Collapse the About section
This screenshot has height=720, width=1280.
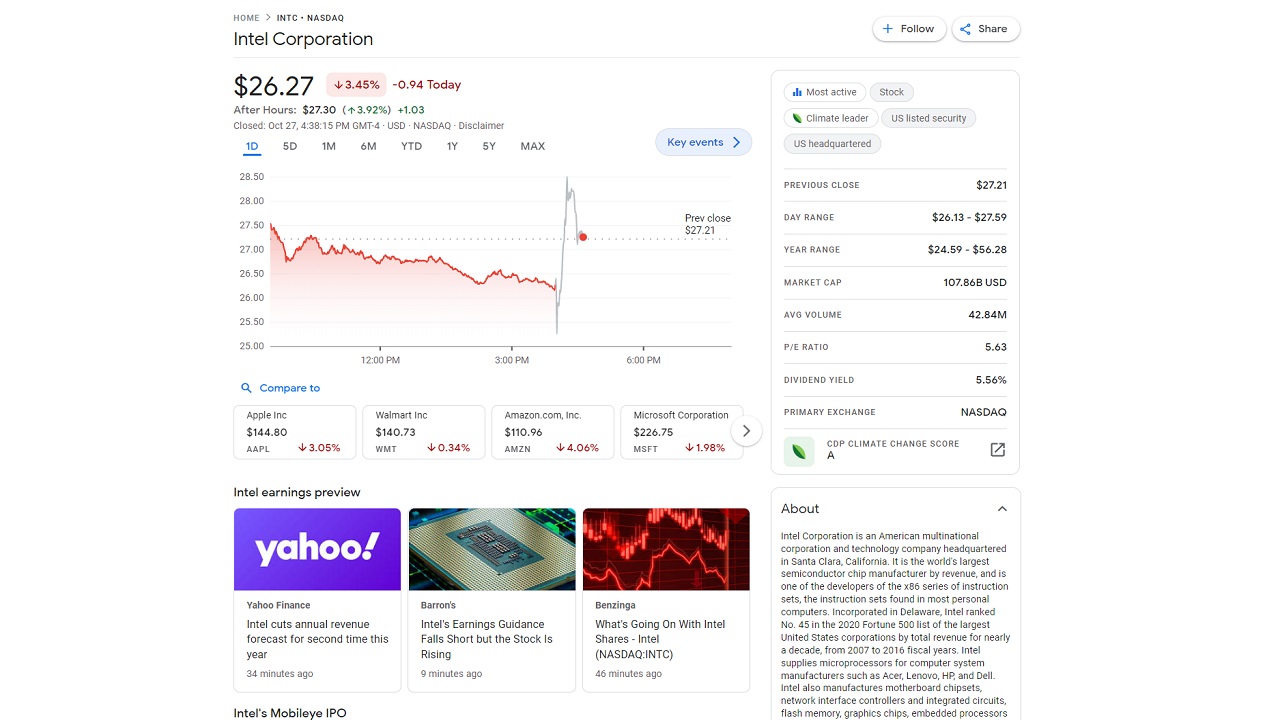coord(1002,508)
